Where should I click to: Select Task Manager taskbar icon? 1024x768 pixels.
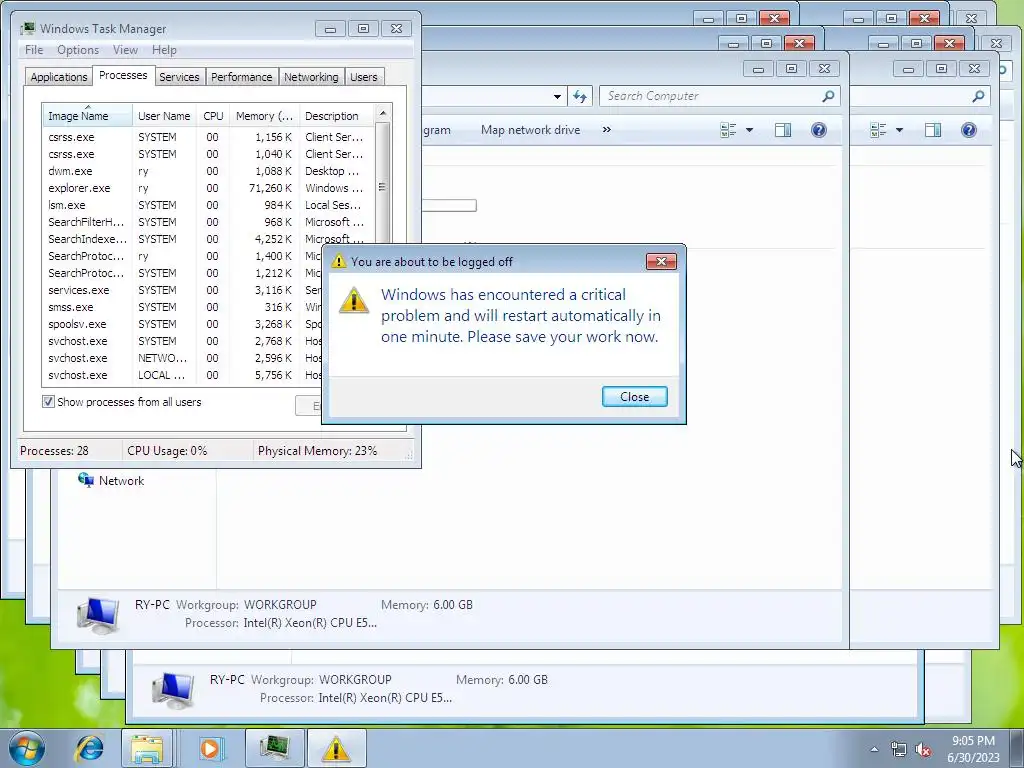pyautogui.click(x=275, y=748)
